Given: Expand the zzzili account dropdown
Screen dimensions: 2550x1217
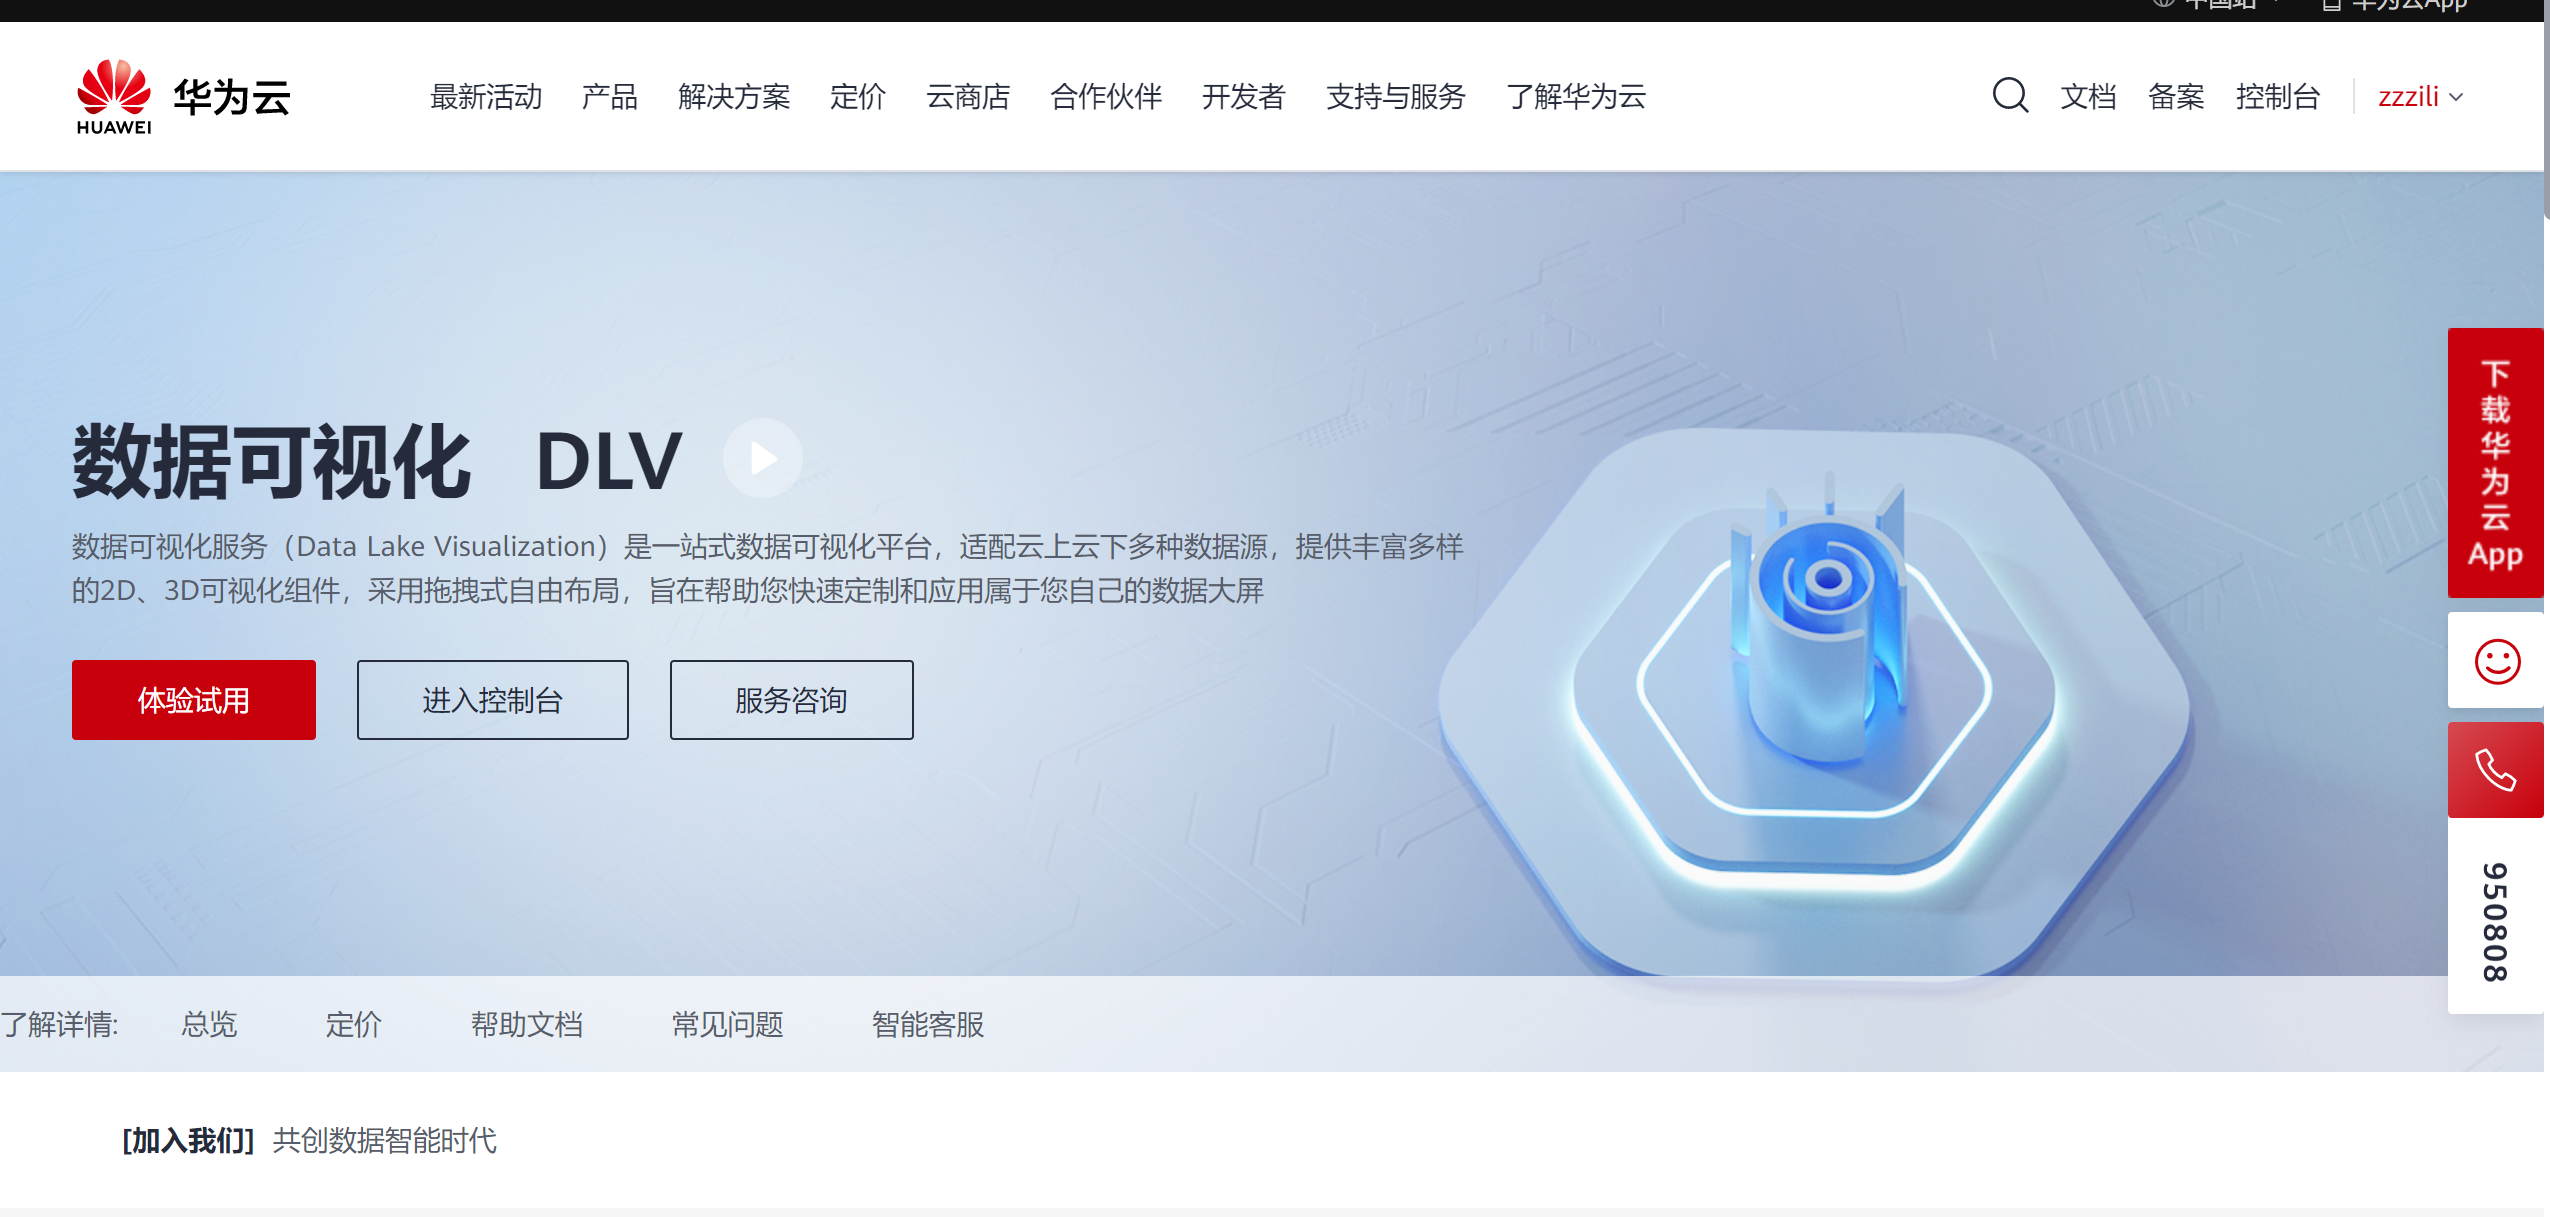Looking at the screenshot, I should pyautogui.click(x=2420, y=97).
